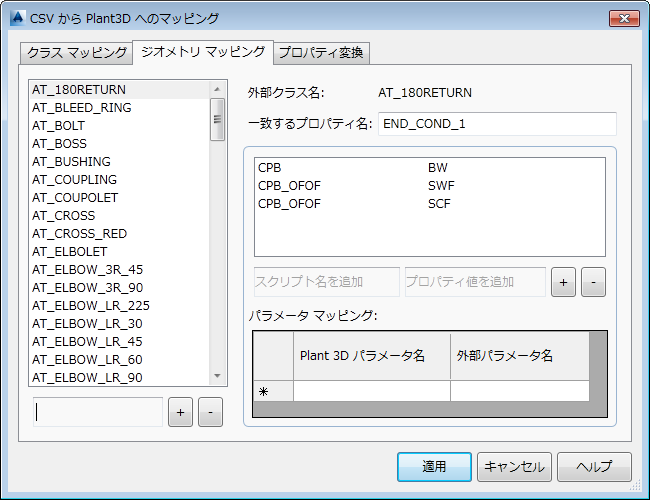
Task: Choose AT_BOLT from the list
Action: [x=119, y=126]
